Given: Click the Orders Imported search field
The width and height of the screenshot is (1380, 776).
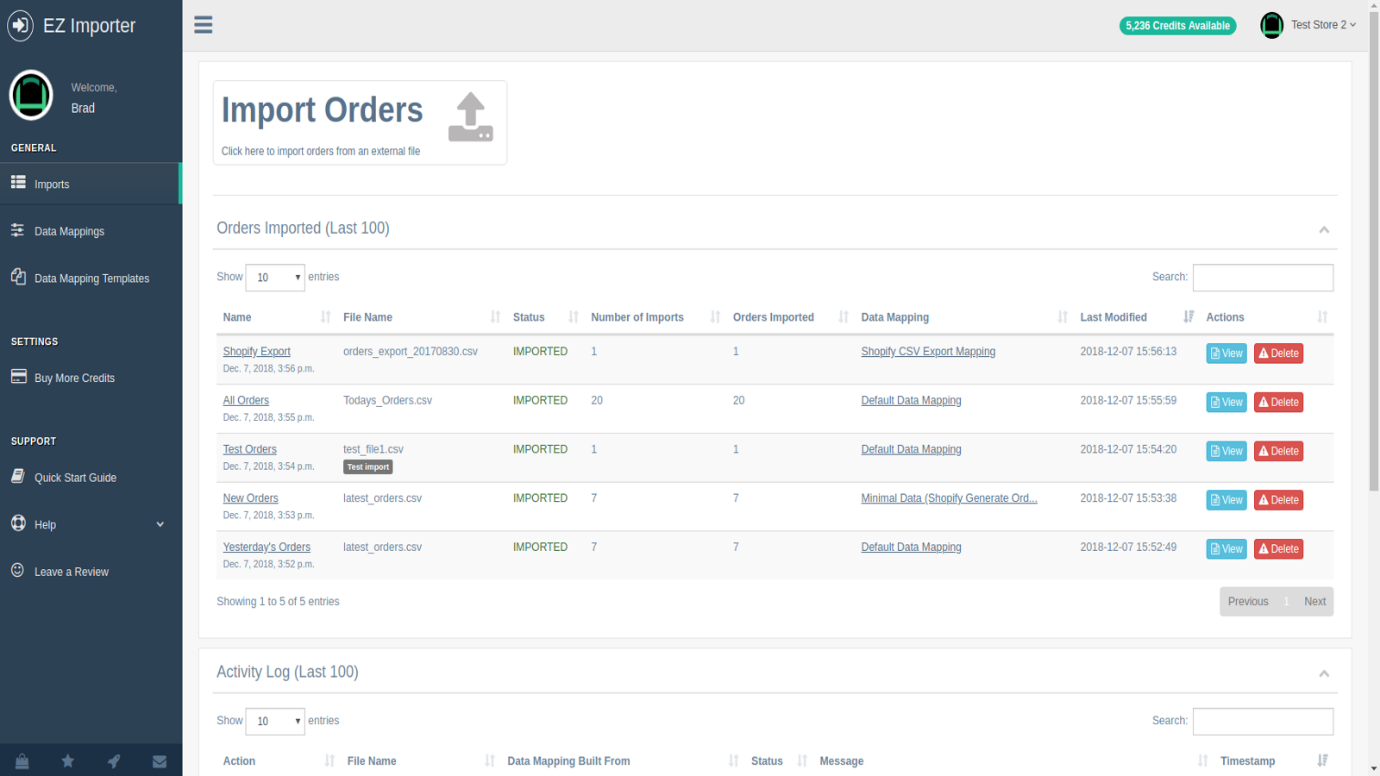Looking at the screenshot, I should (1262, 277).
